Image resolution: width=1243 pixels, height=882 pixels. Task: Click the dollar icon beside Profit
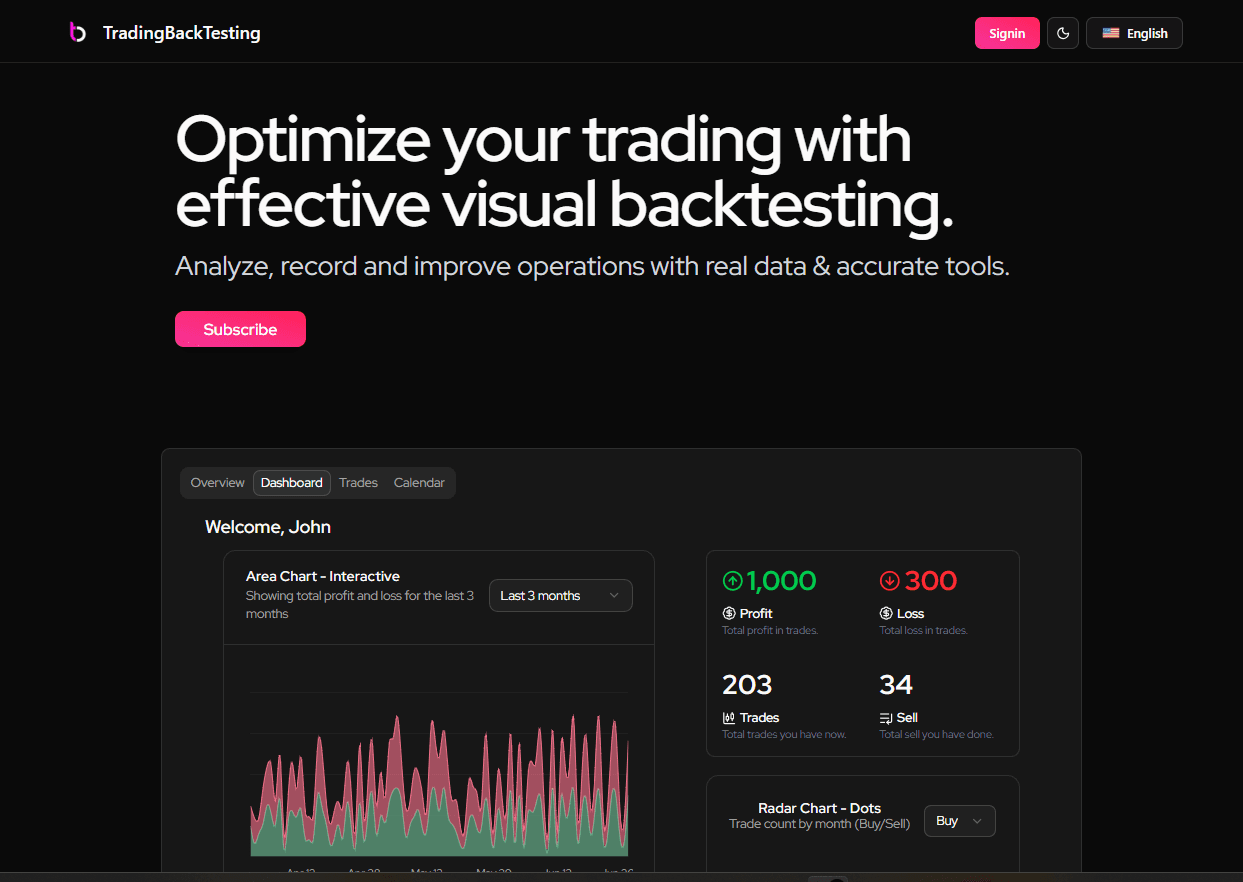(729, 613)
